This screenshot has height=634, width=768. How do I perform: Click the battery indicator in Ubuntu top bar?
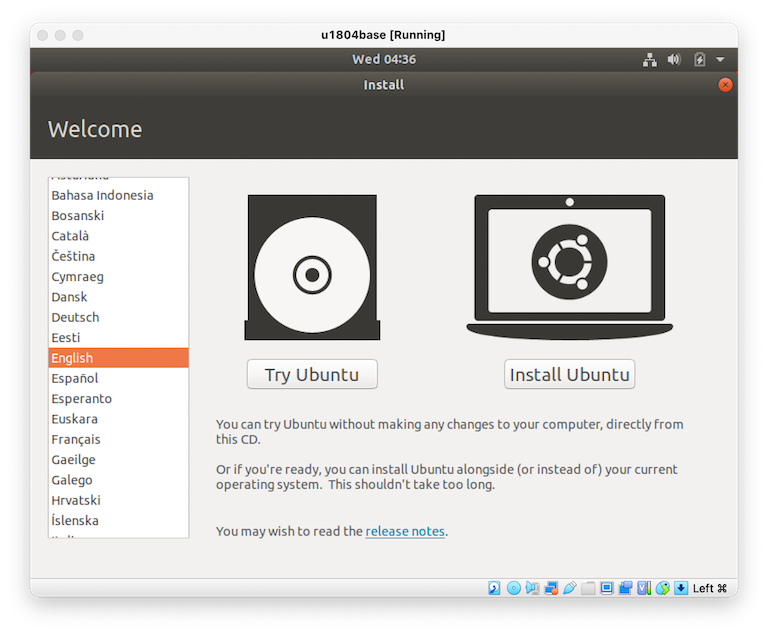(x=699, y=60)
